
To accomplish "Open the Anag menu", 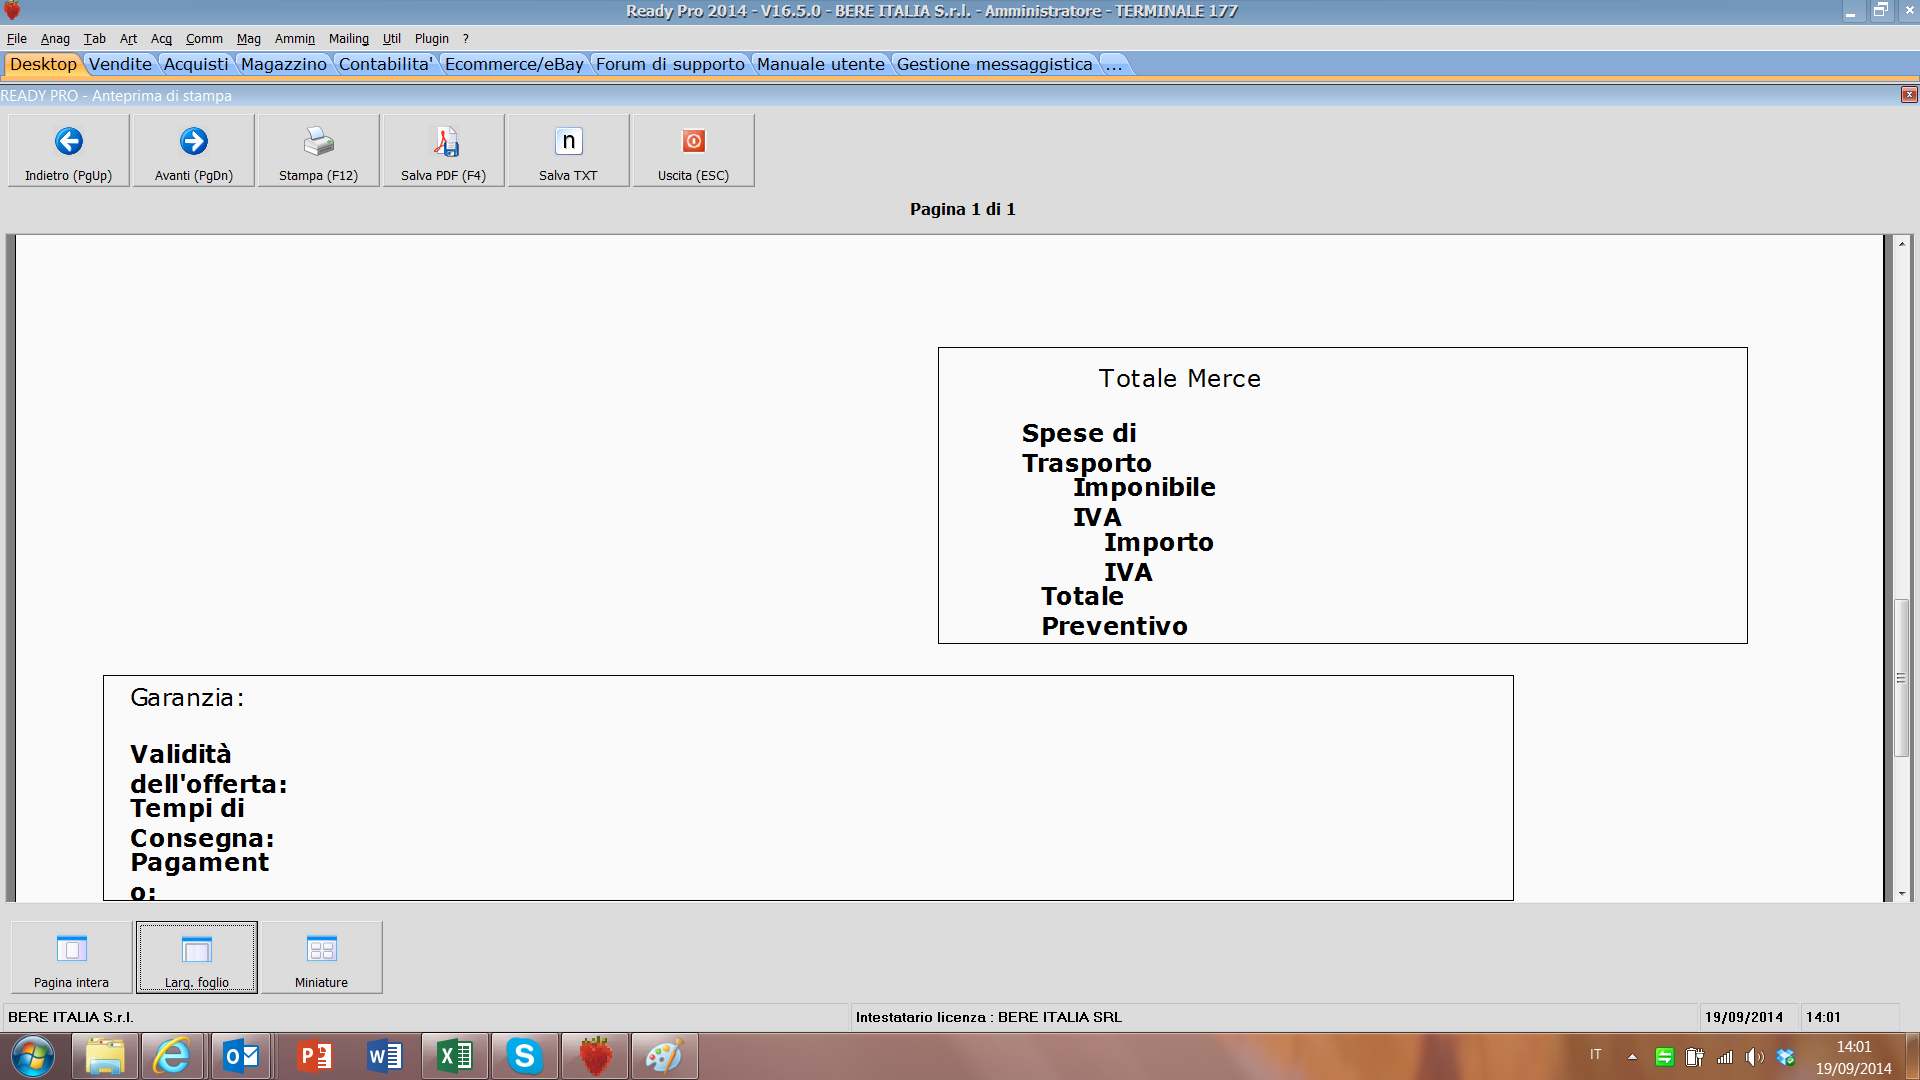I will pos(55,39).
